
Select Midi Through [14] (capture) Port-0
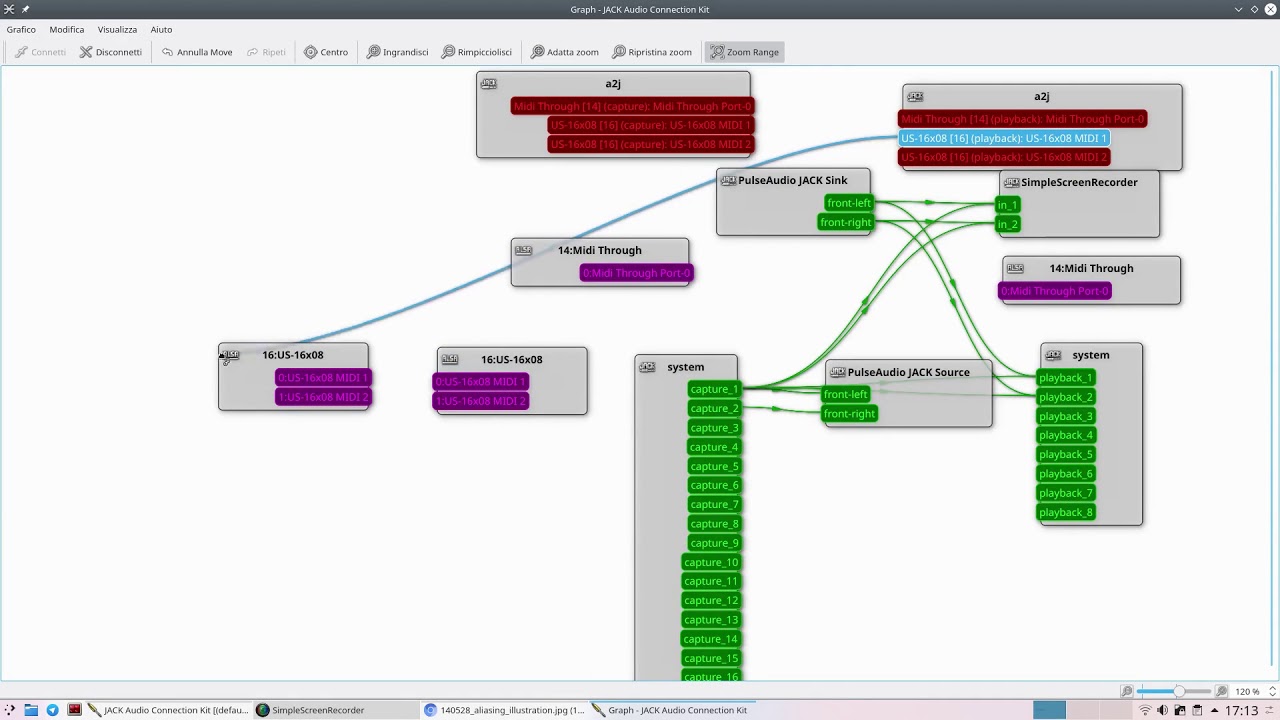[632, 106]
